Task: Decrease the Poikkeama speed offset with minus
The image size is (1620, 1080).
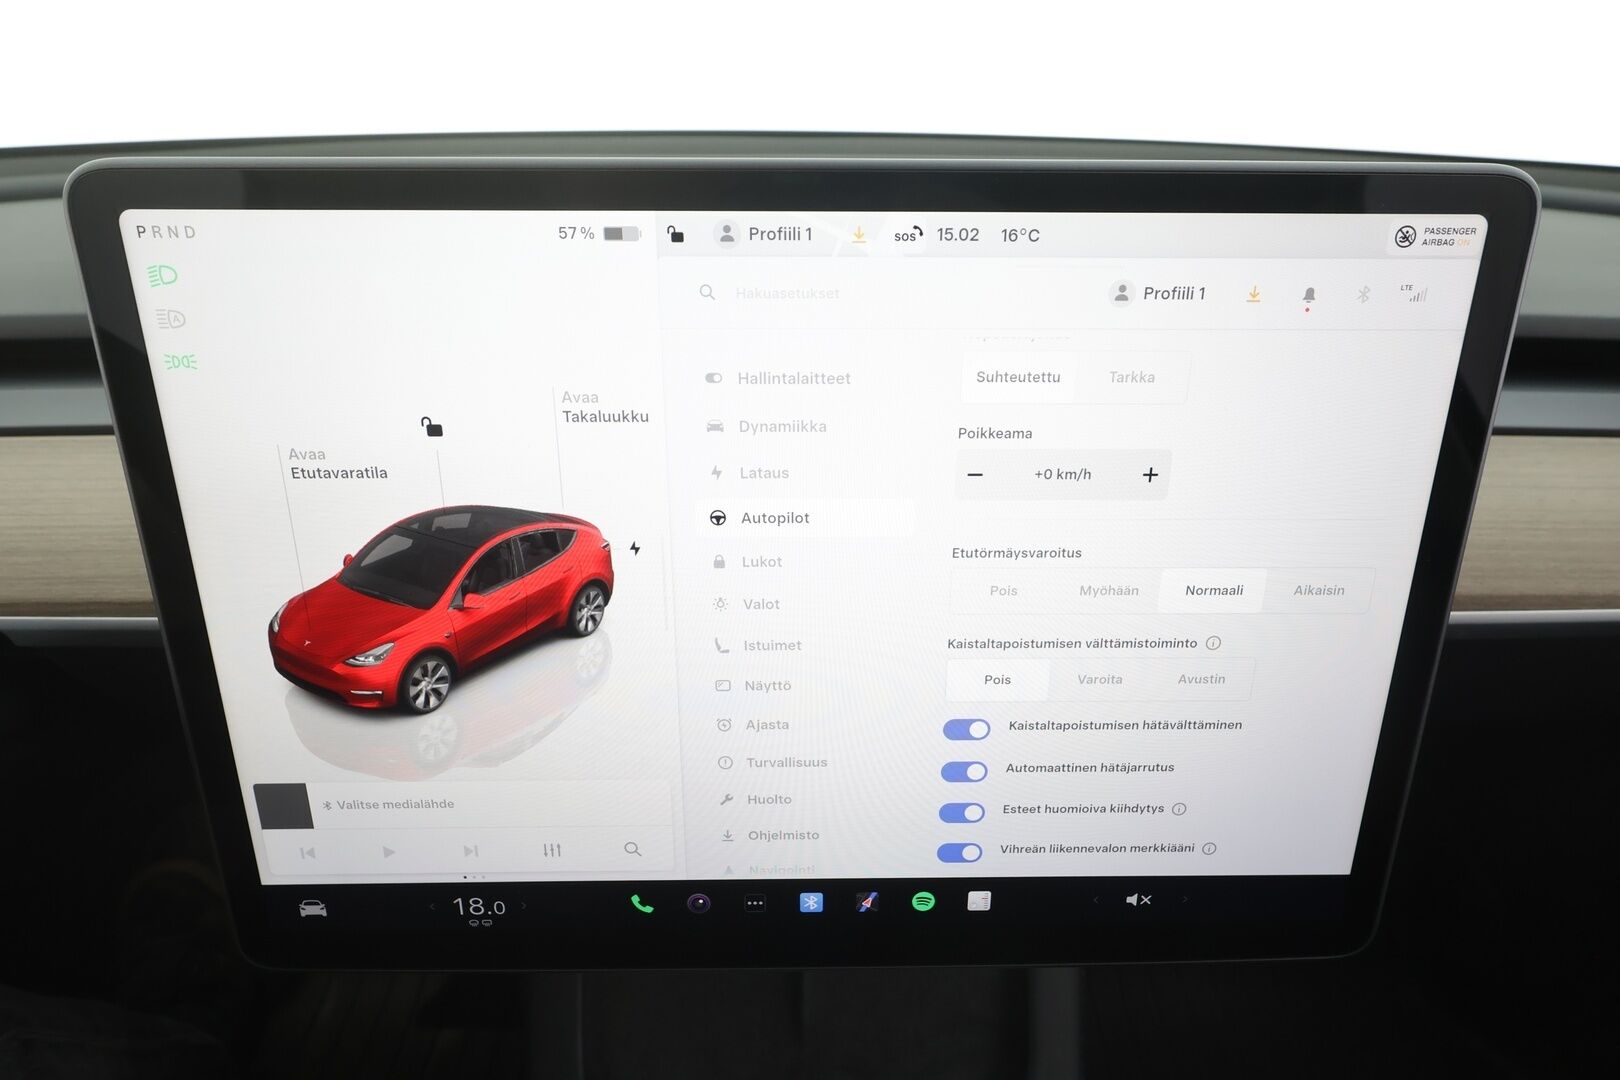Action: pos(975,474)
